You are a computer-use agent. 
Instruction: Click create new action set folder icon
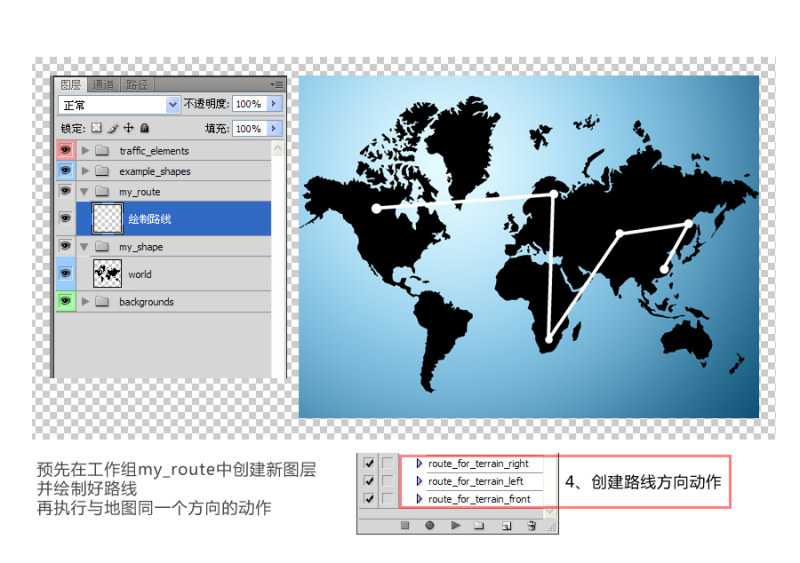coord(479,525)
